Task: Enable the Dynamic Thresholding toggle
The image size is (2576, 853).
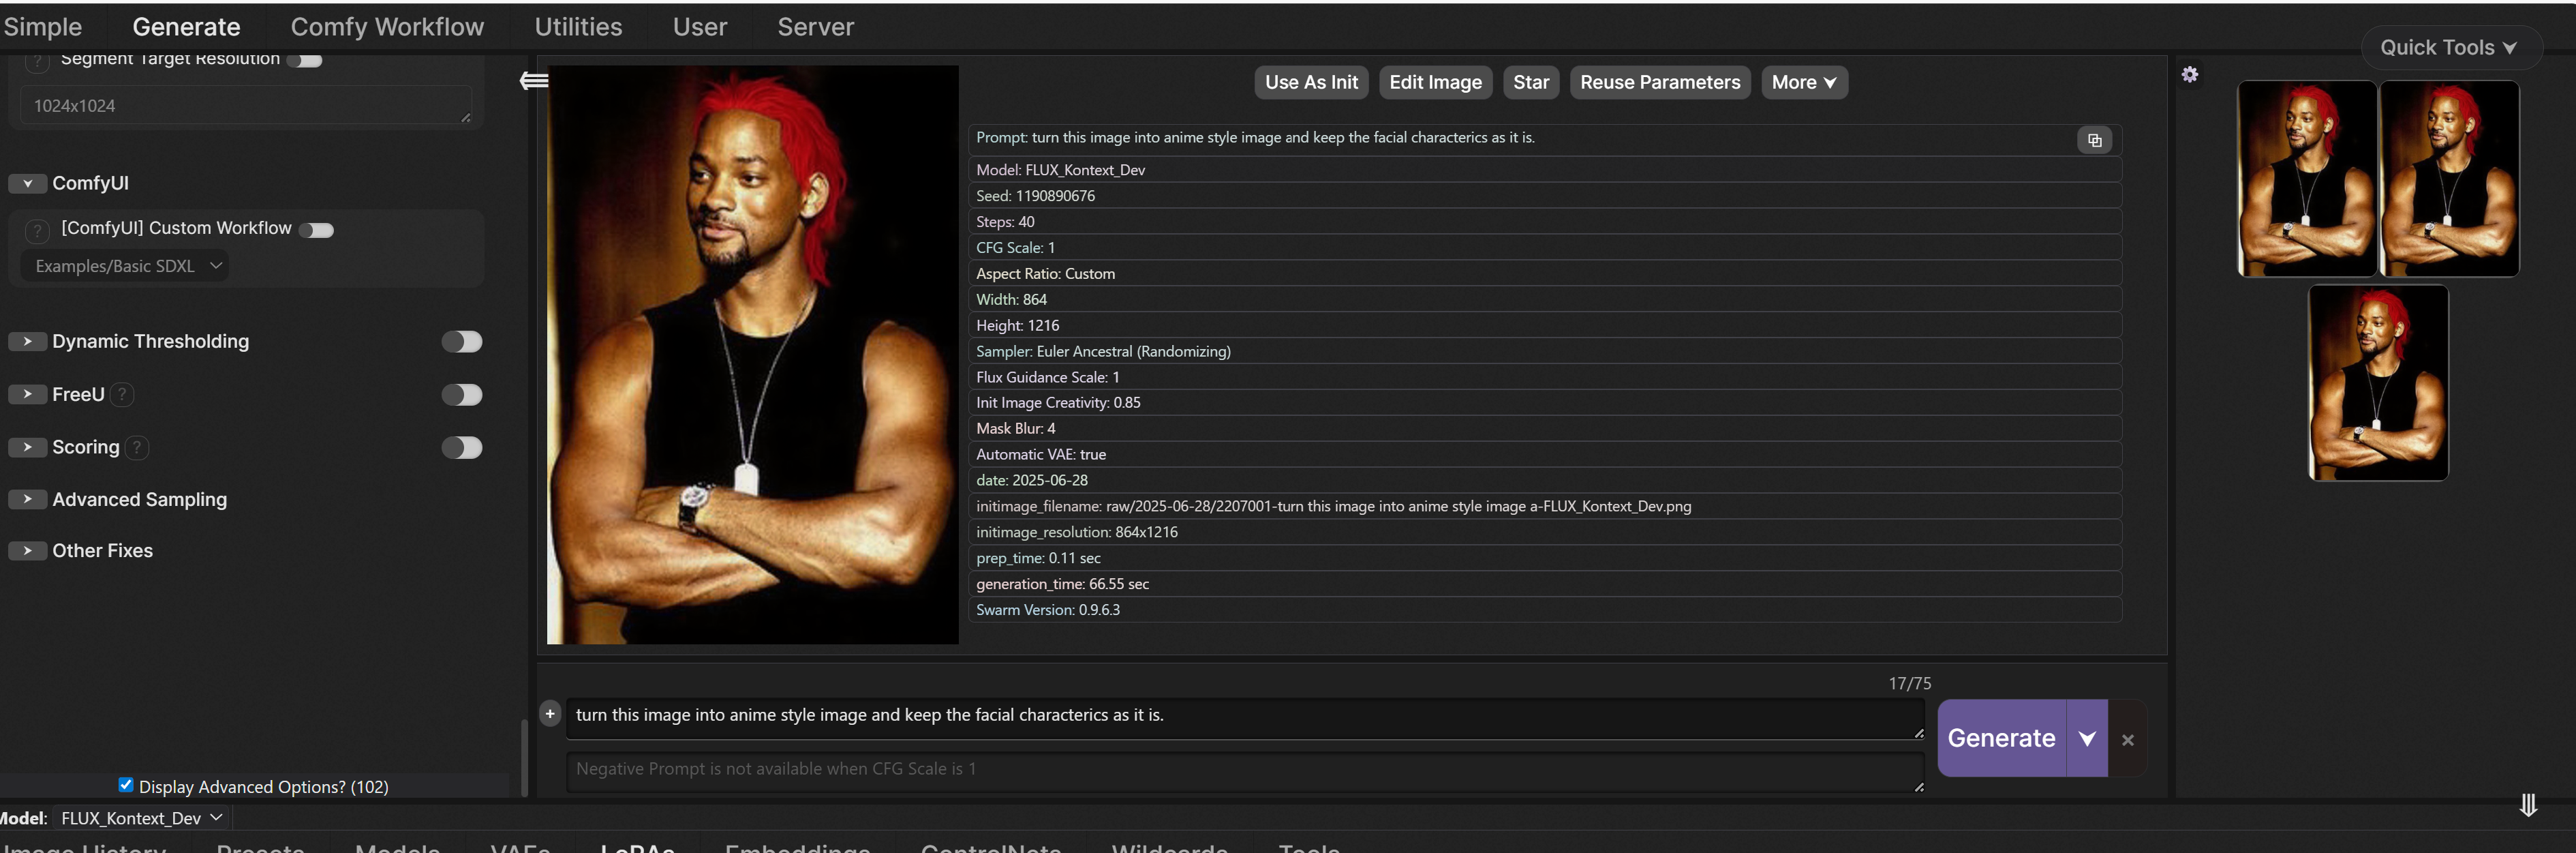Action: point(462,342)
